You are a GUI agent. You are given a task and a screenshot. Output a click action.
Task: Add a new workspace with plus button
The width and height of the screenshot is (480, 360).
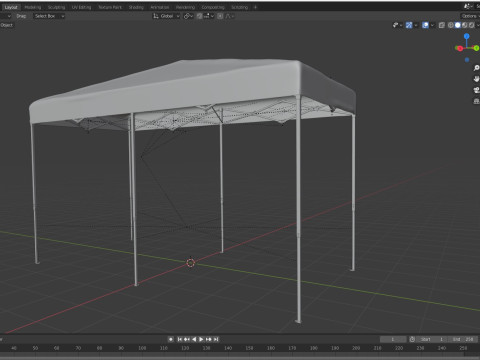255,7
